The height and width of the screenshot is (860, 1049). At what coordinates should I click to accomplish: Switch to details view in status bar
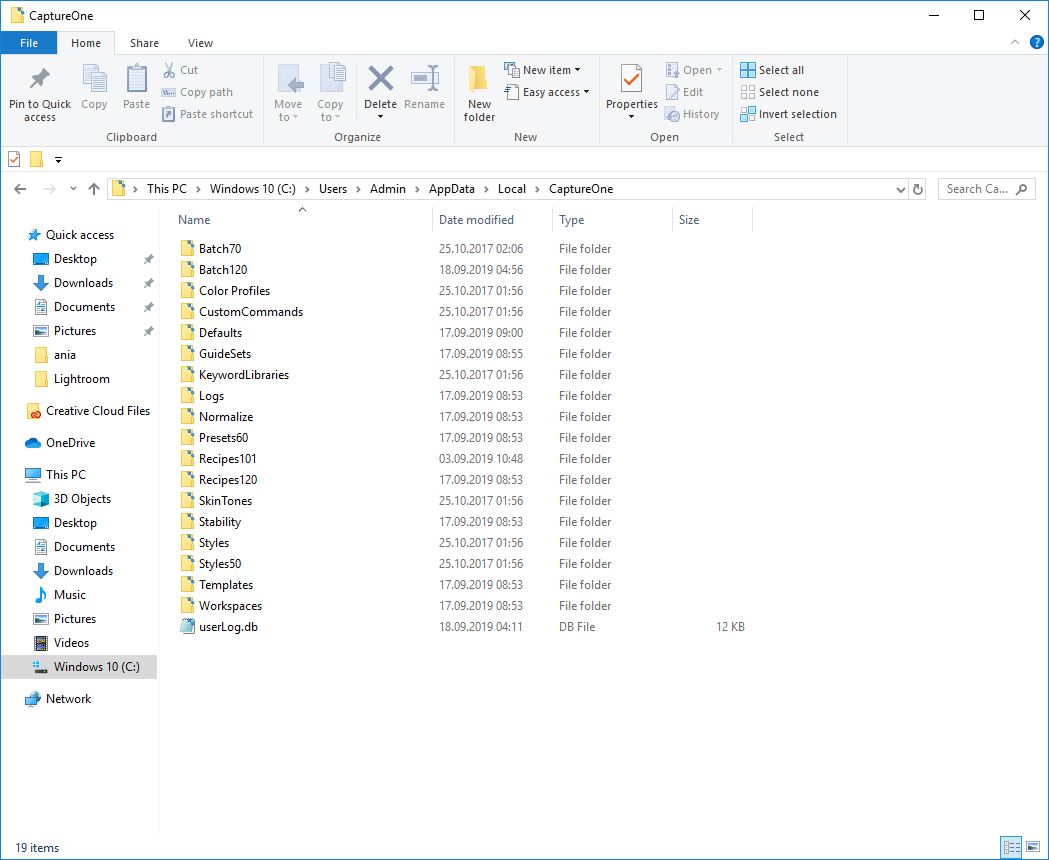(x=1011, y=847)
